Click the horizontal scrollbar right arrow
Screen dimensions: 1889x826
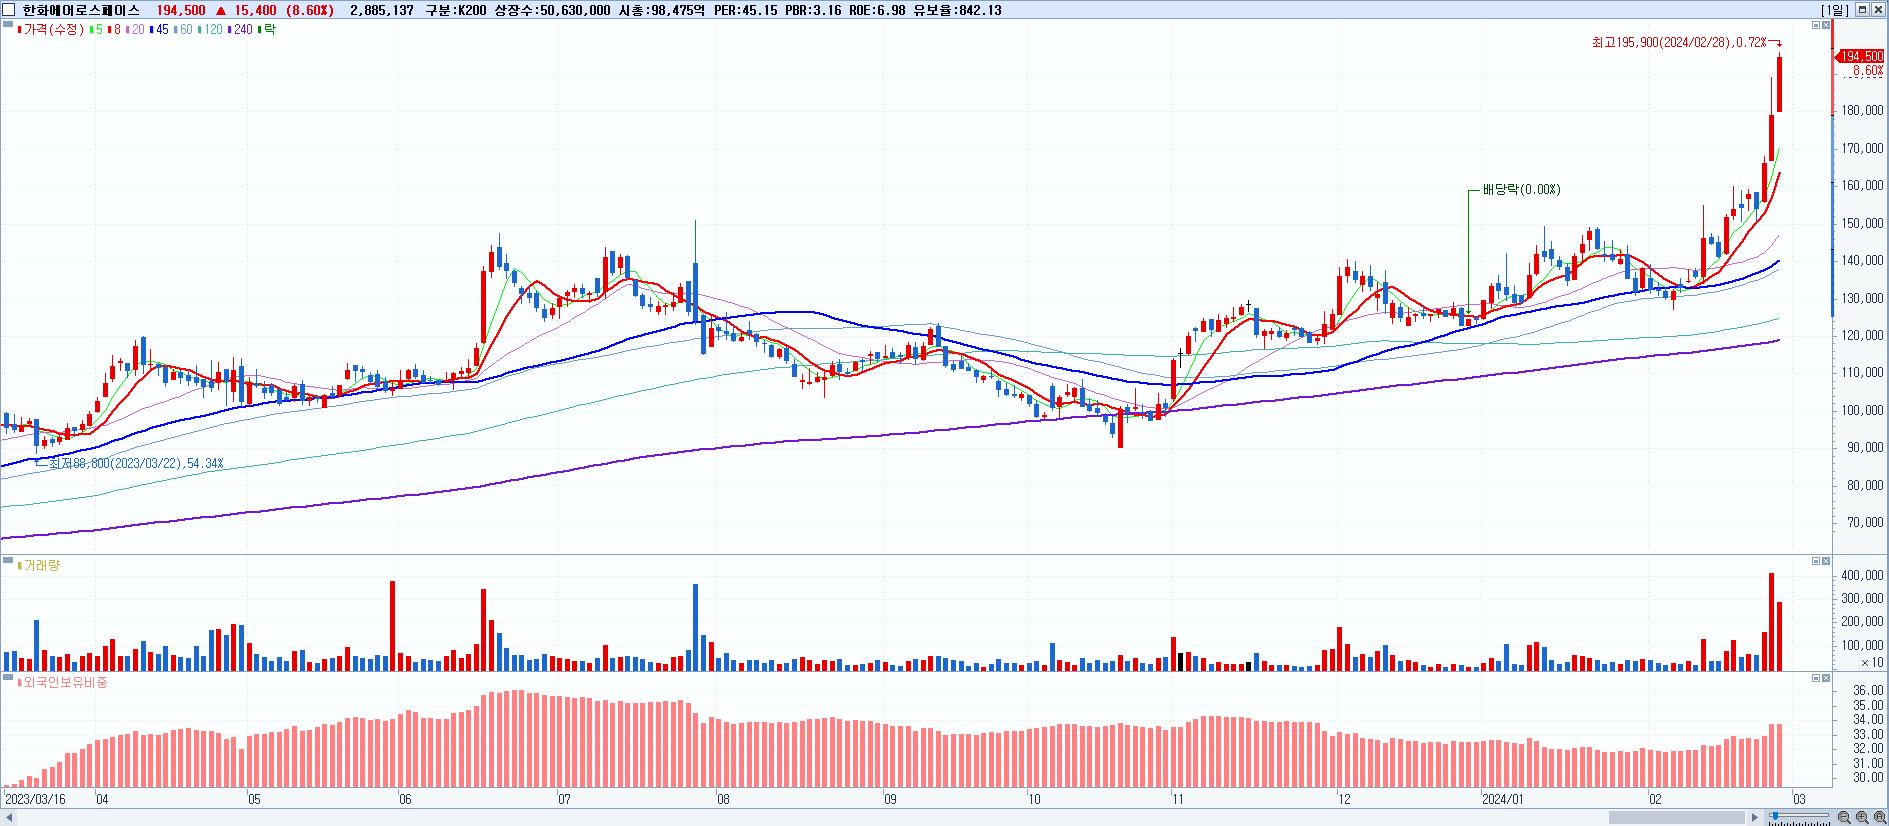coord(1754,818)
